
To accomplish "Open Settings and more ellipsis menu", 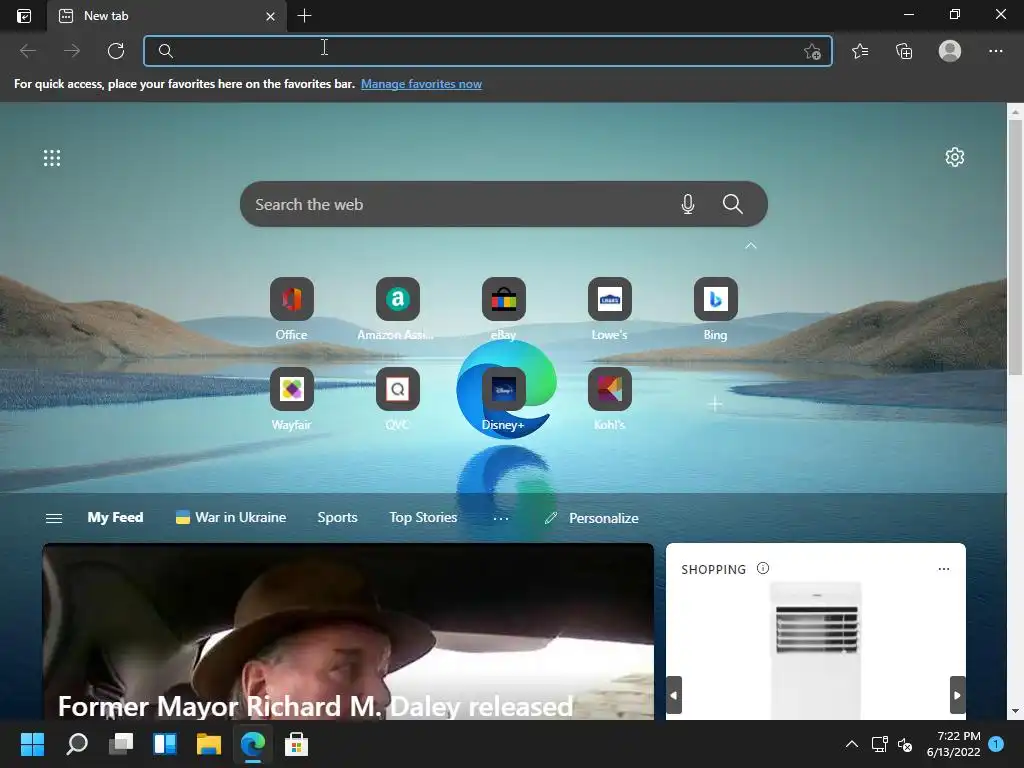I will (995, 51).
